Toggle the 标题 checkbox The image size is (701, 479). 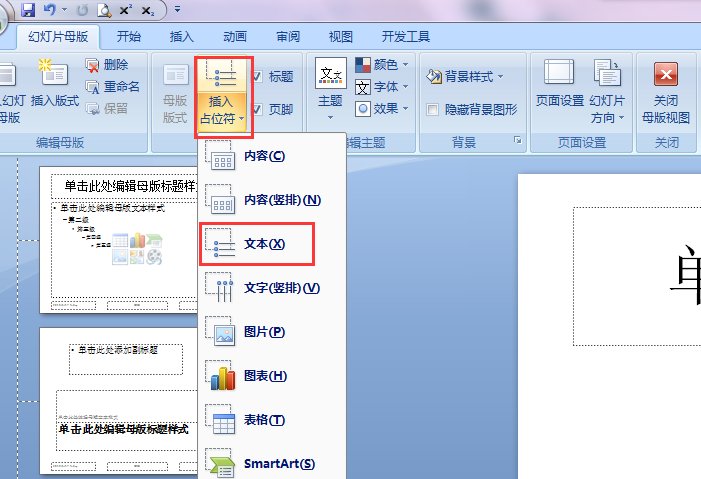coord(257,77)
